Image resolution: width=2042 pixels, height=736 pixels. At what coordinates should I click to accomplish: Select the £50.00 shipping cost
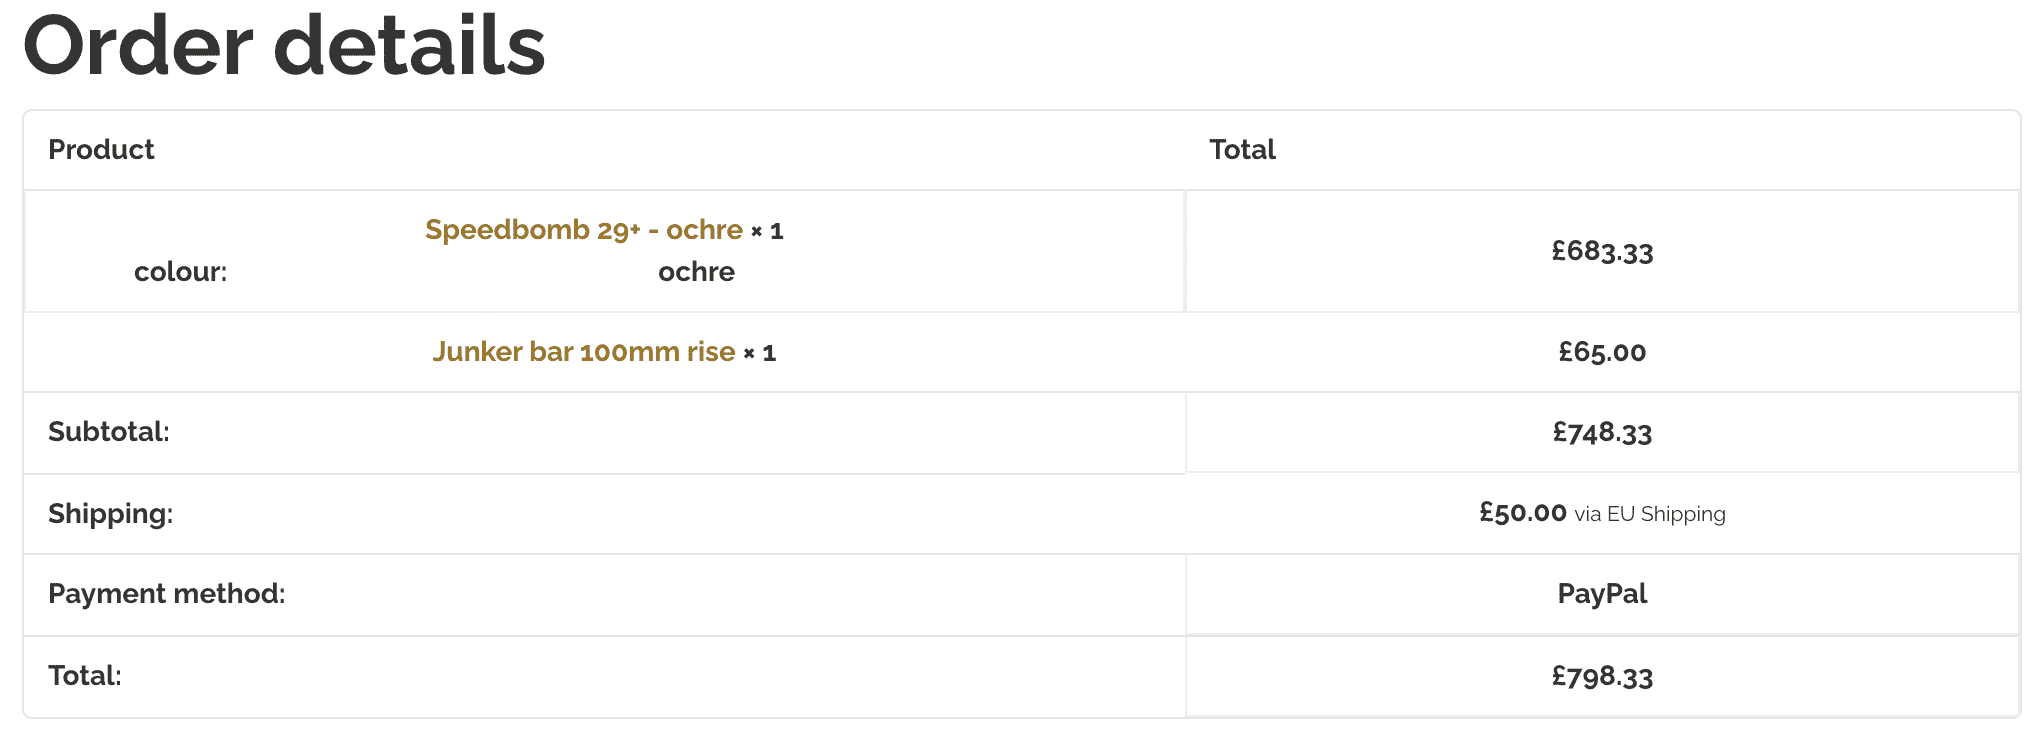[1523, 513]
